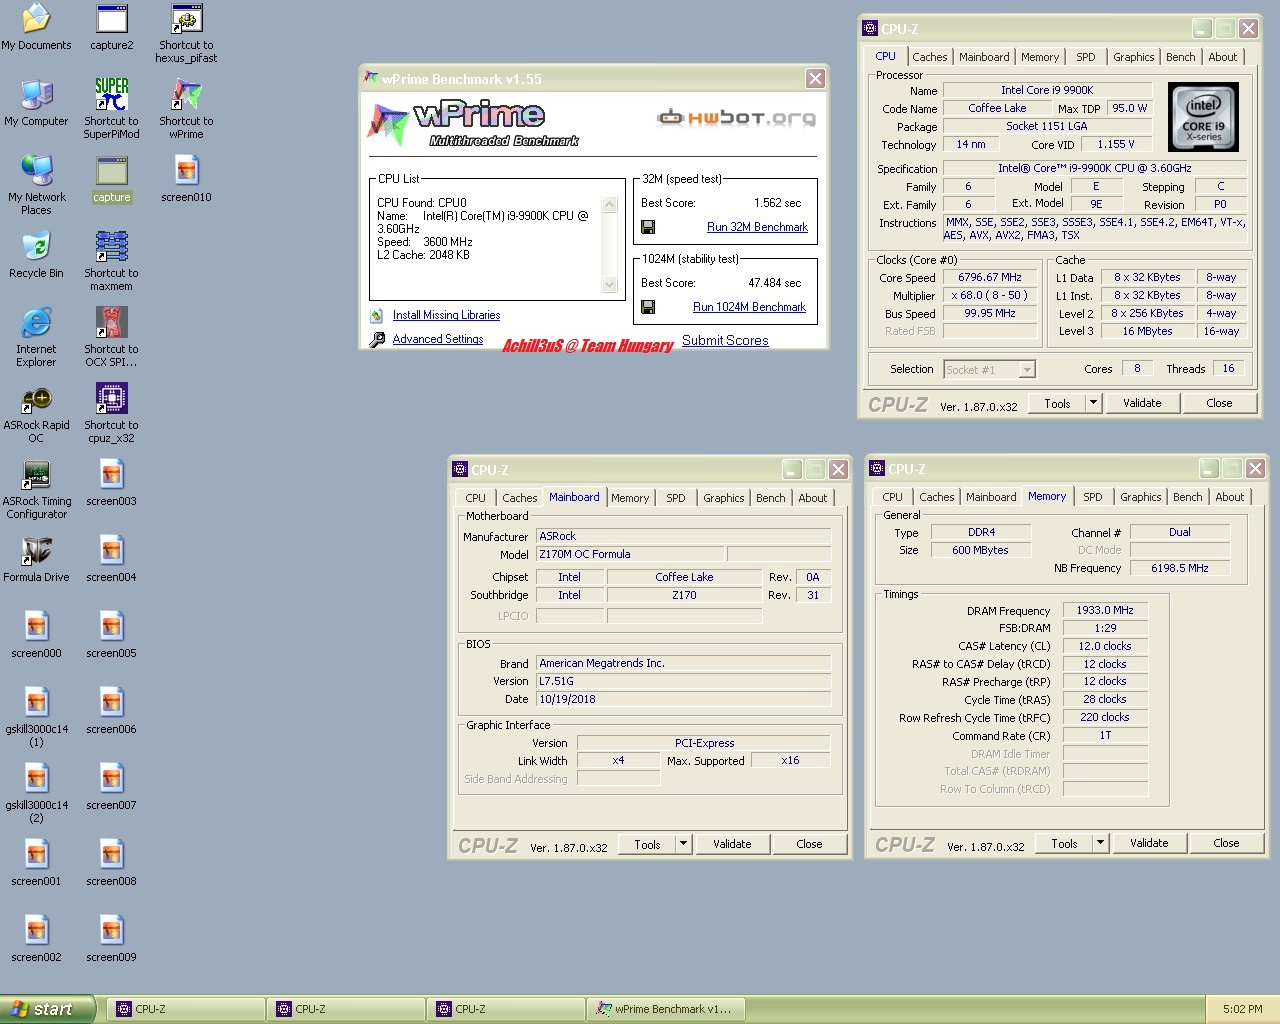The image size is (1280, 1024).
Task: Open Mainboard tab in Memory CPU-Z window
Action: coord(990,497)
